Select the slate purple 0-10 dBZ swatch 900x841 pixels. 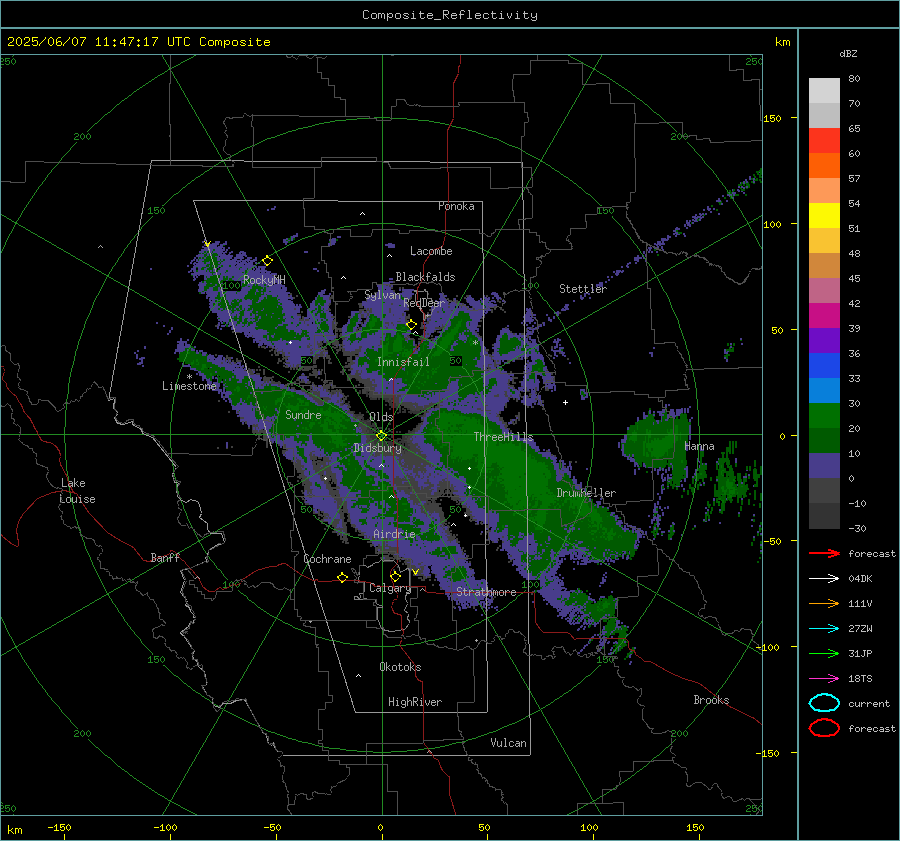824,466
